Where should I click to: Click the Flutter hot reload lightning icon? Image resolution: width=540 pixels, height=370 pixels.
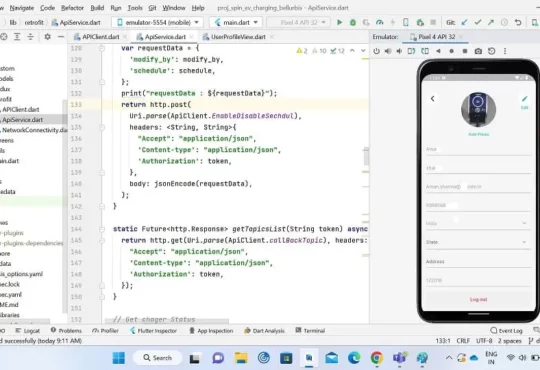[x=393, y=22]
